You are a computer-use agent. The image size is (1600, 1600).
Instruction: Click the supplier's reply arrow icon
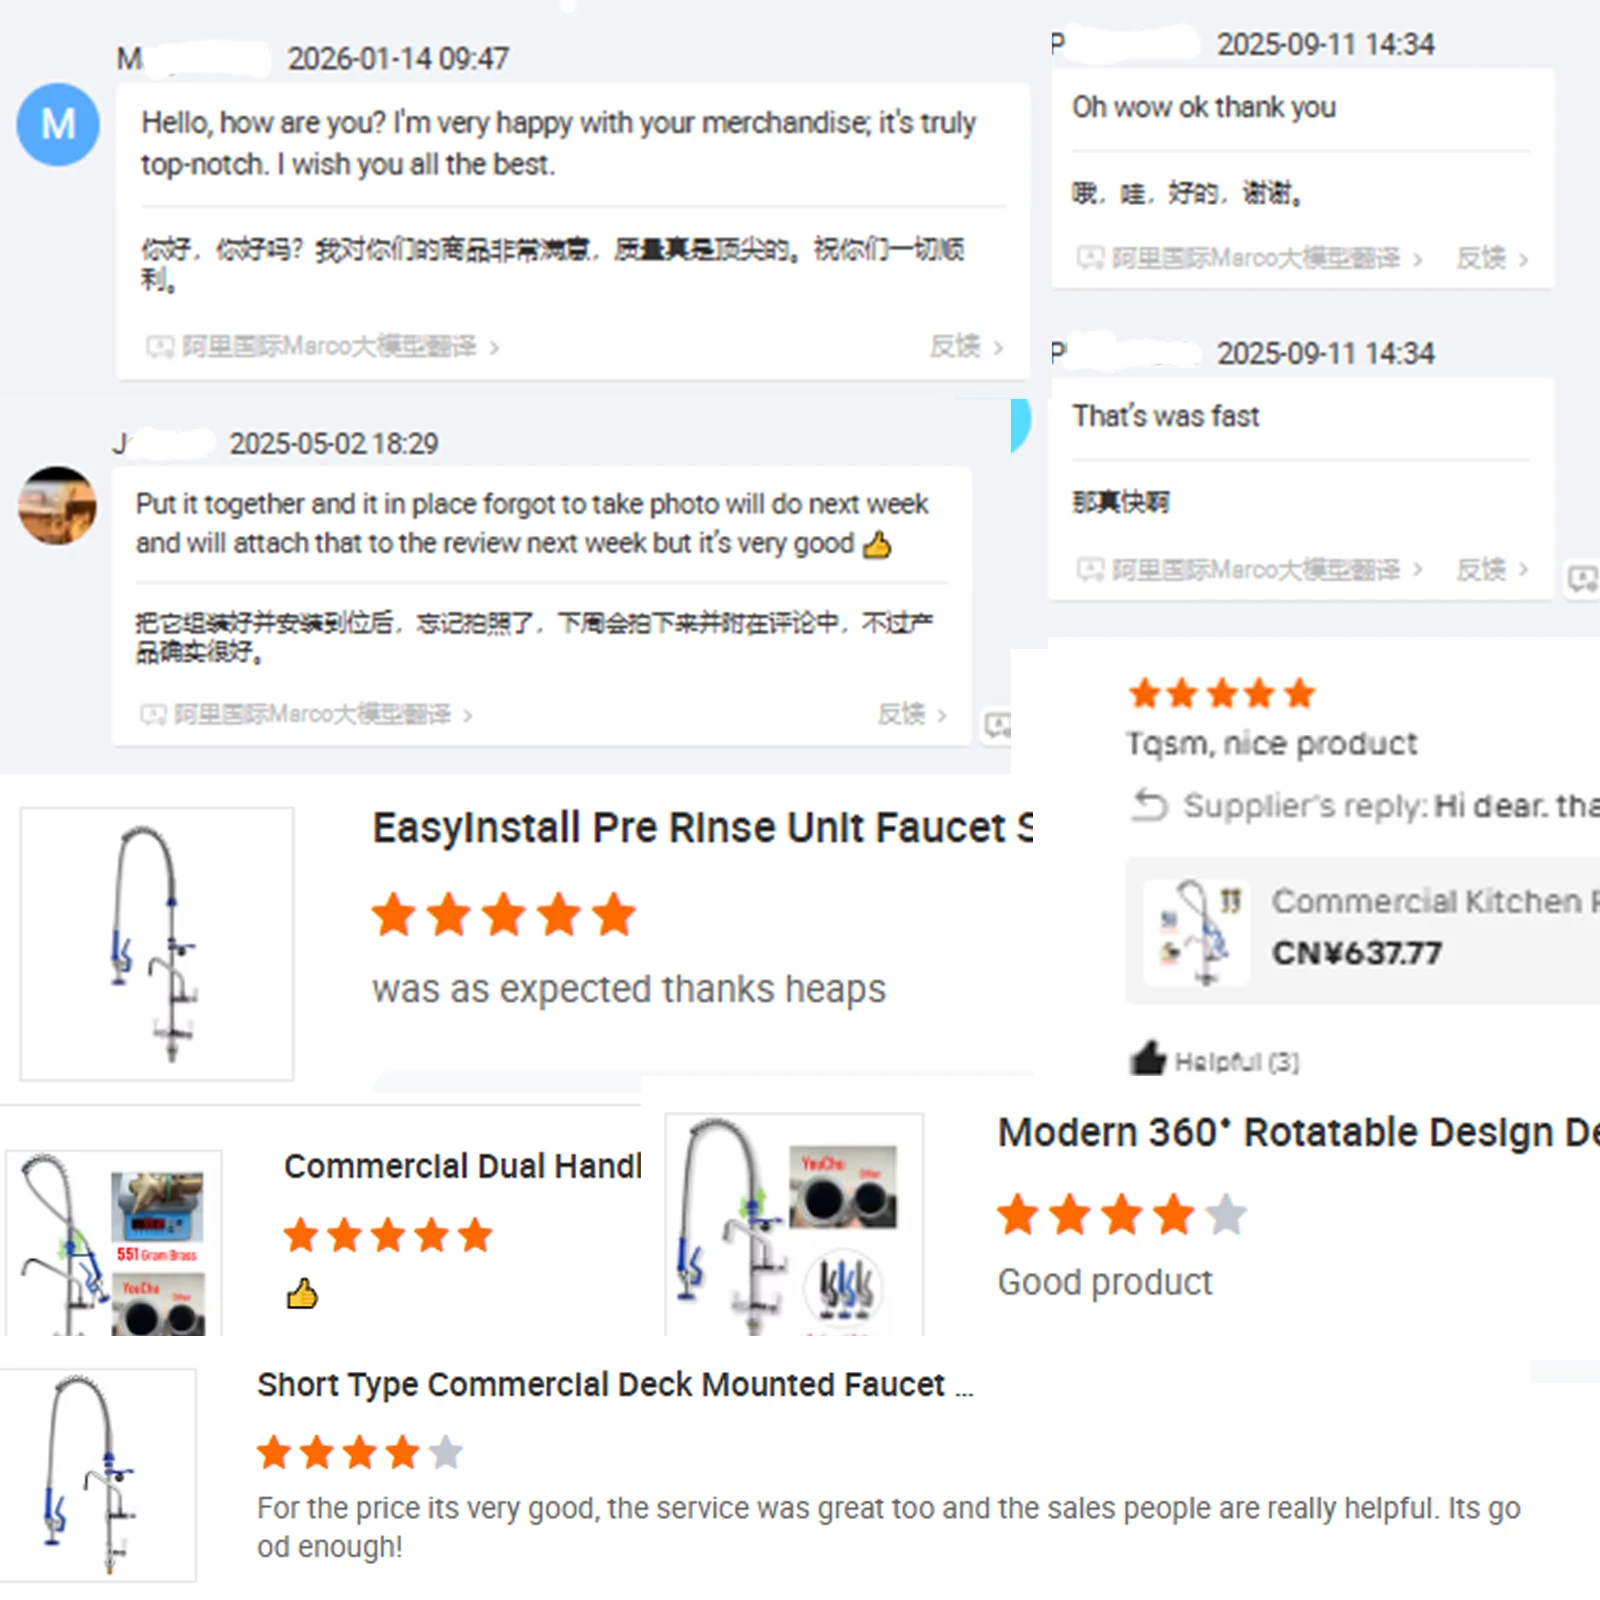(x=1150, y=804)
